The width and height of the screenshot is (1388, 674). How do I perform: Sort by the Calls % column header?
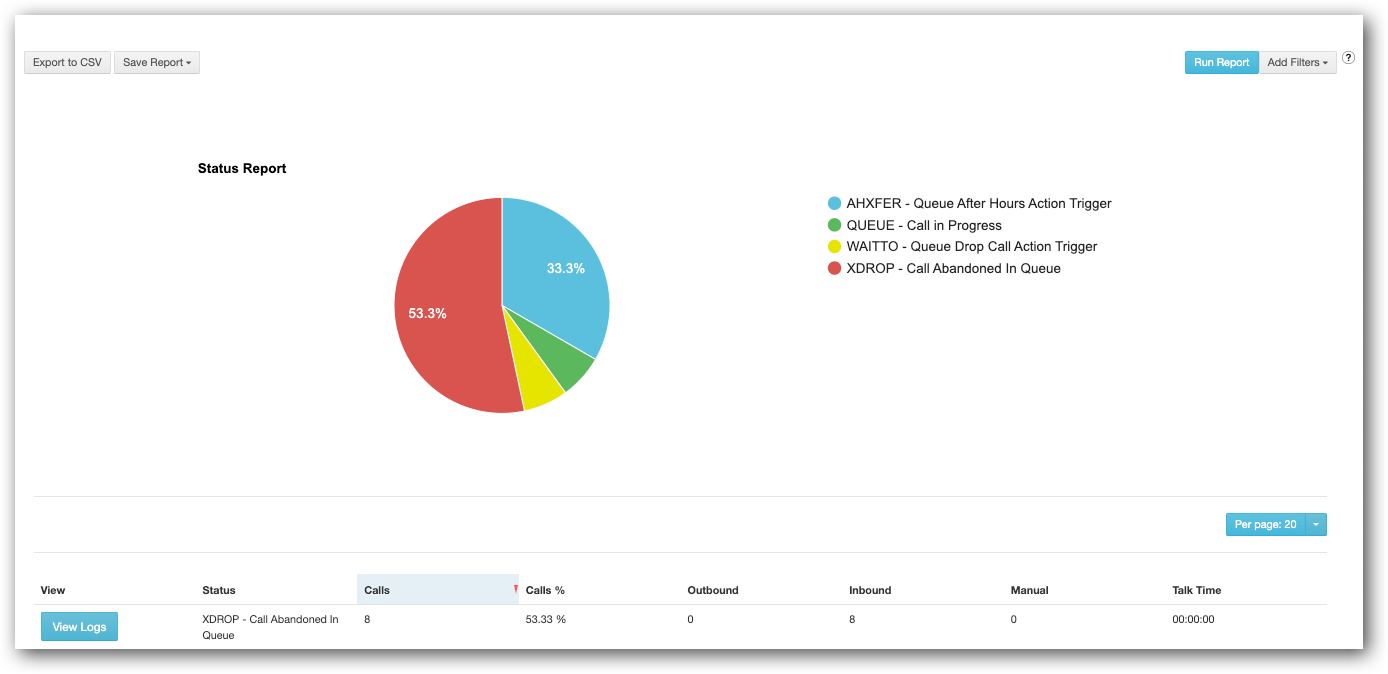click(x=545, y=590)
